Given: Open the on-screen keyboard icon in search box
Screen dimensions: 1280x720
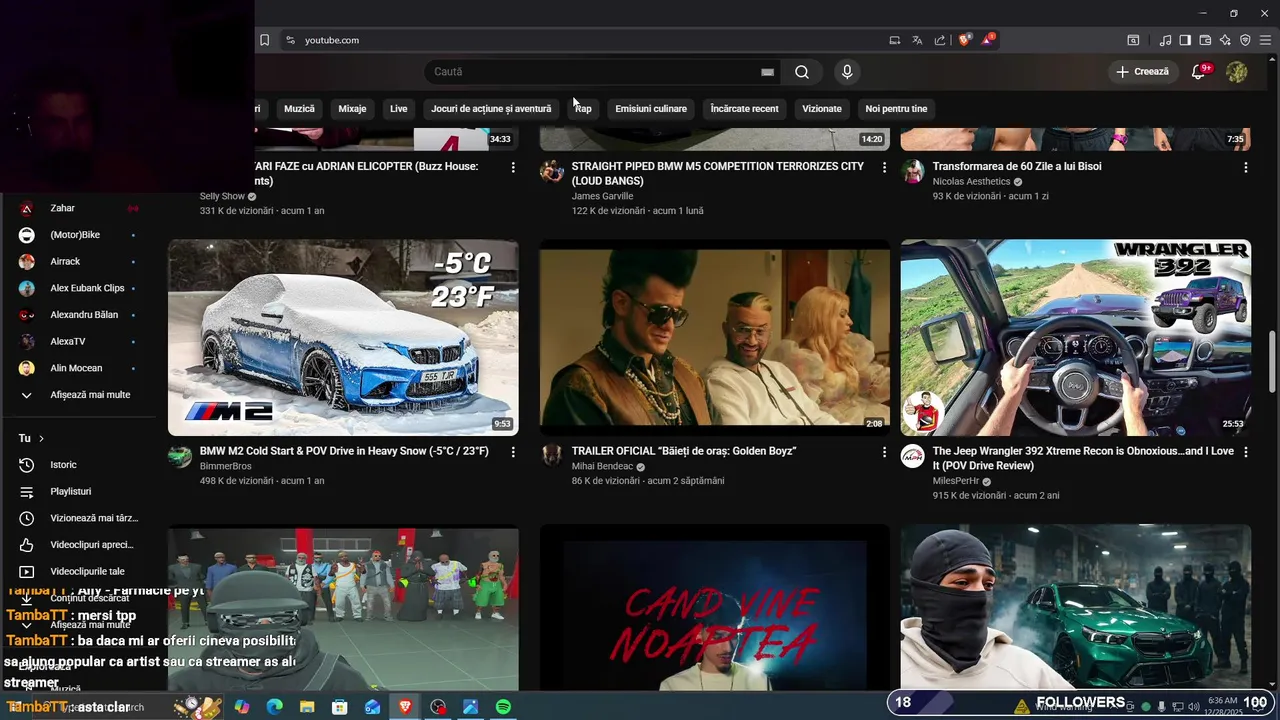Looking at the screenshot, I should coord(767,72).
